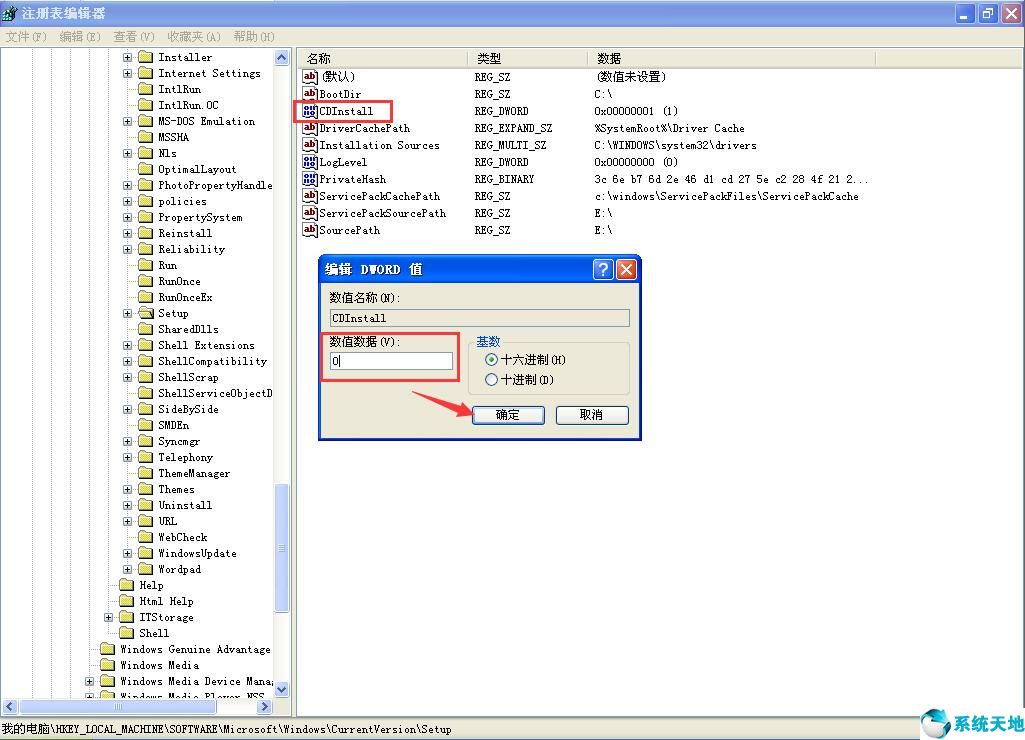Click the PrivateHash binary value icon

[310, 179]
